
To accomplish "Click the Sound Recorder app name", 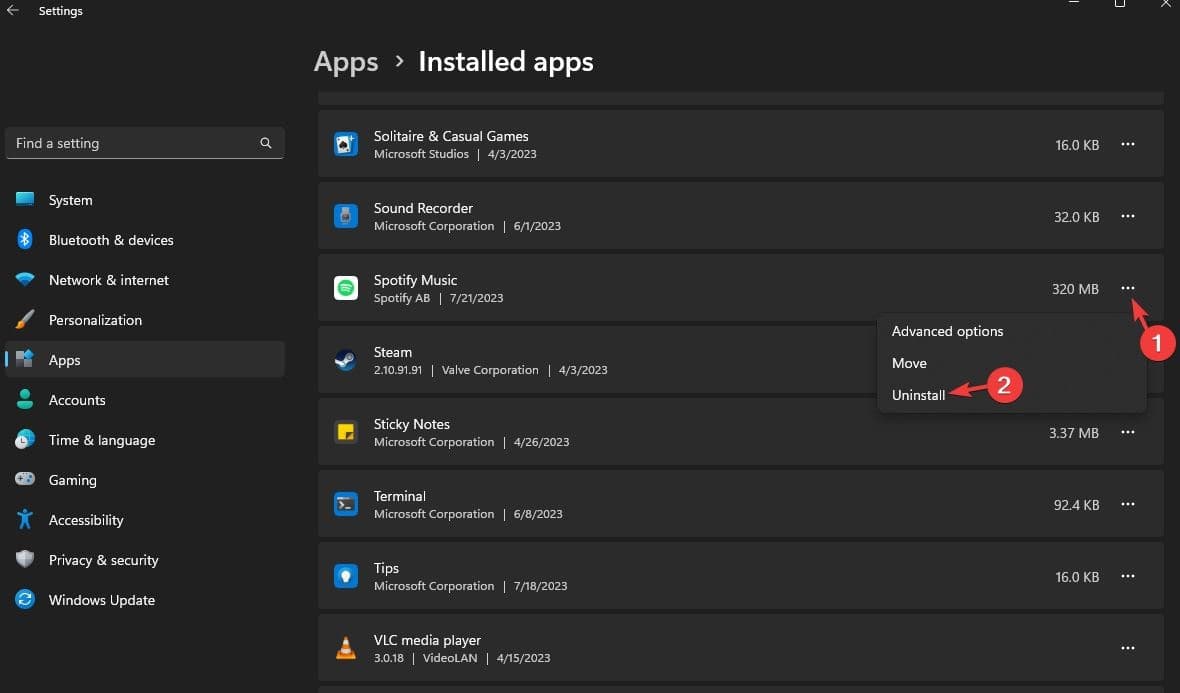I will (424, 208).
